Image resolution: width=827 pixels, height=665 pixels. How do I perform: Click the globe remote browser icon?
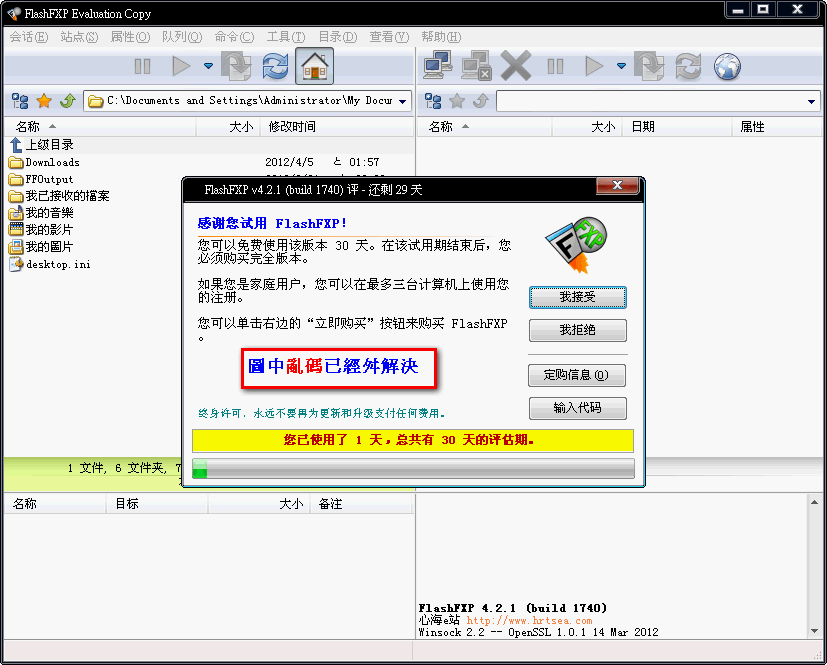coord(727,66)
